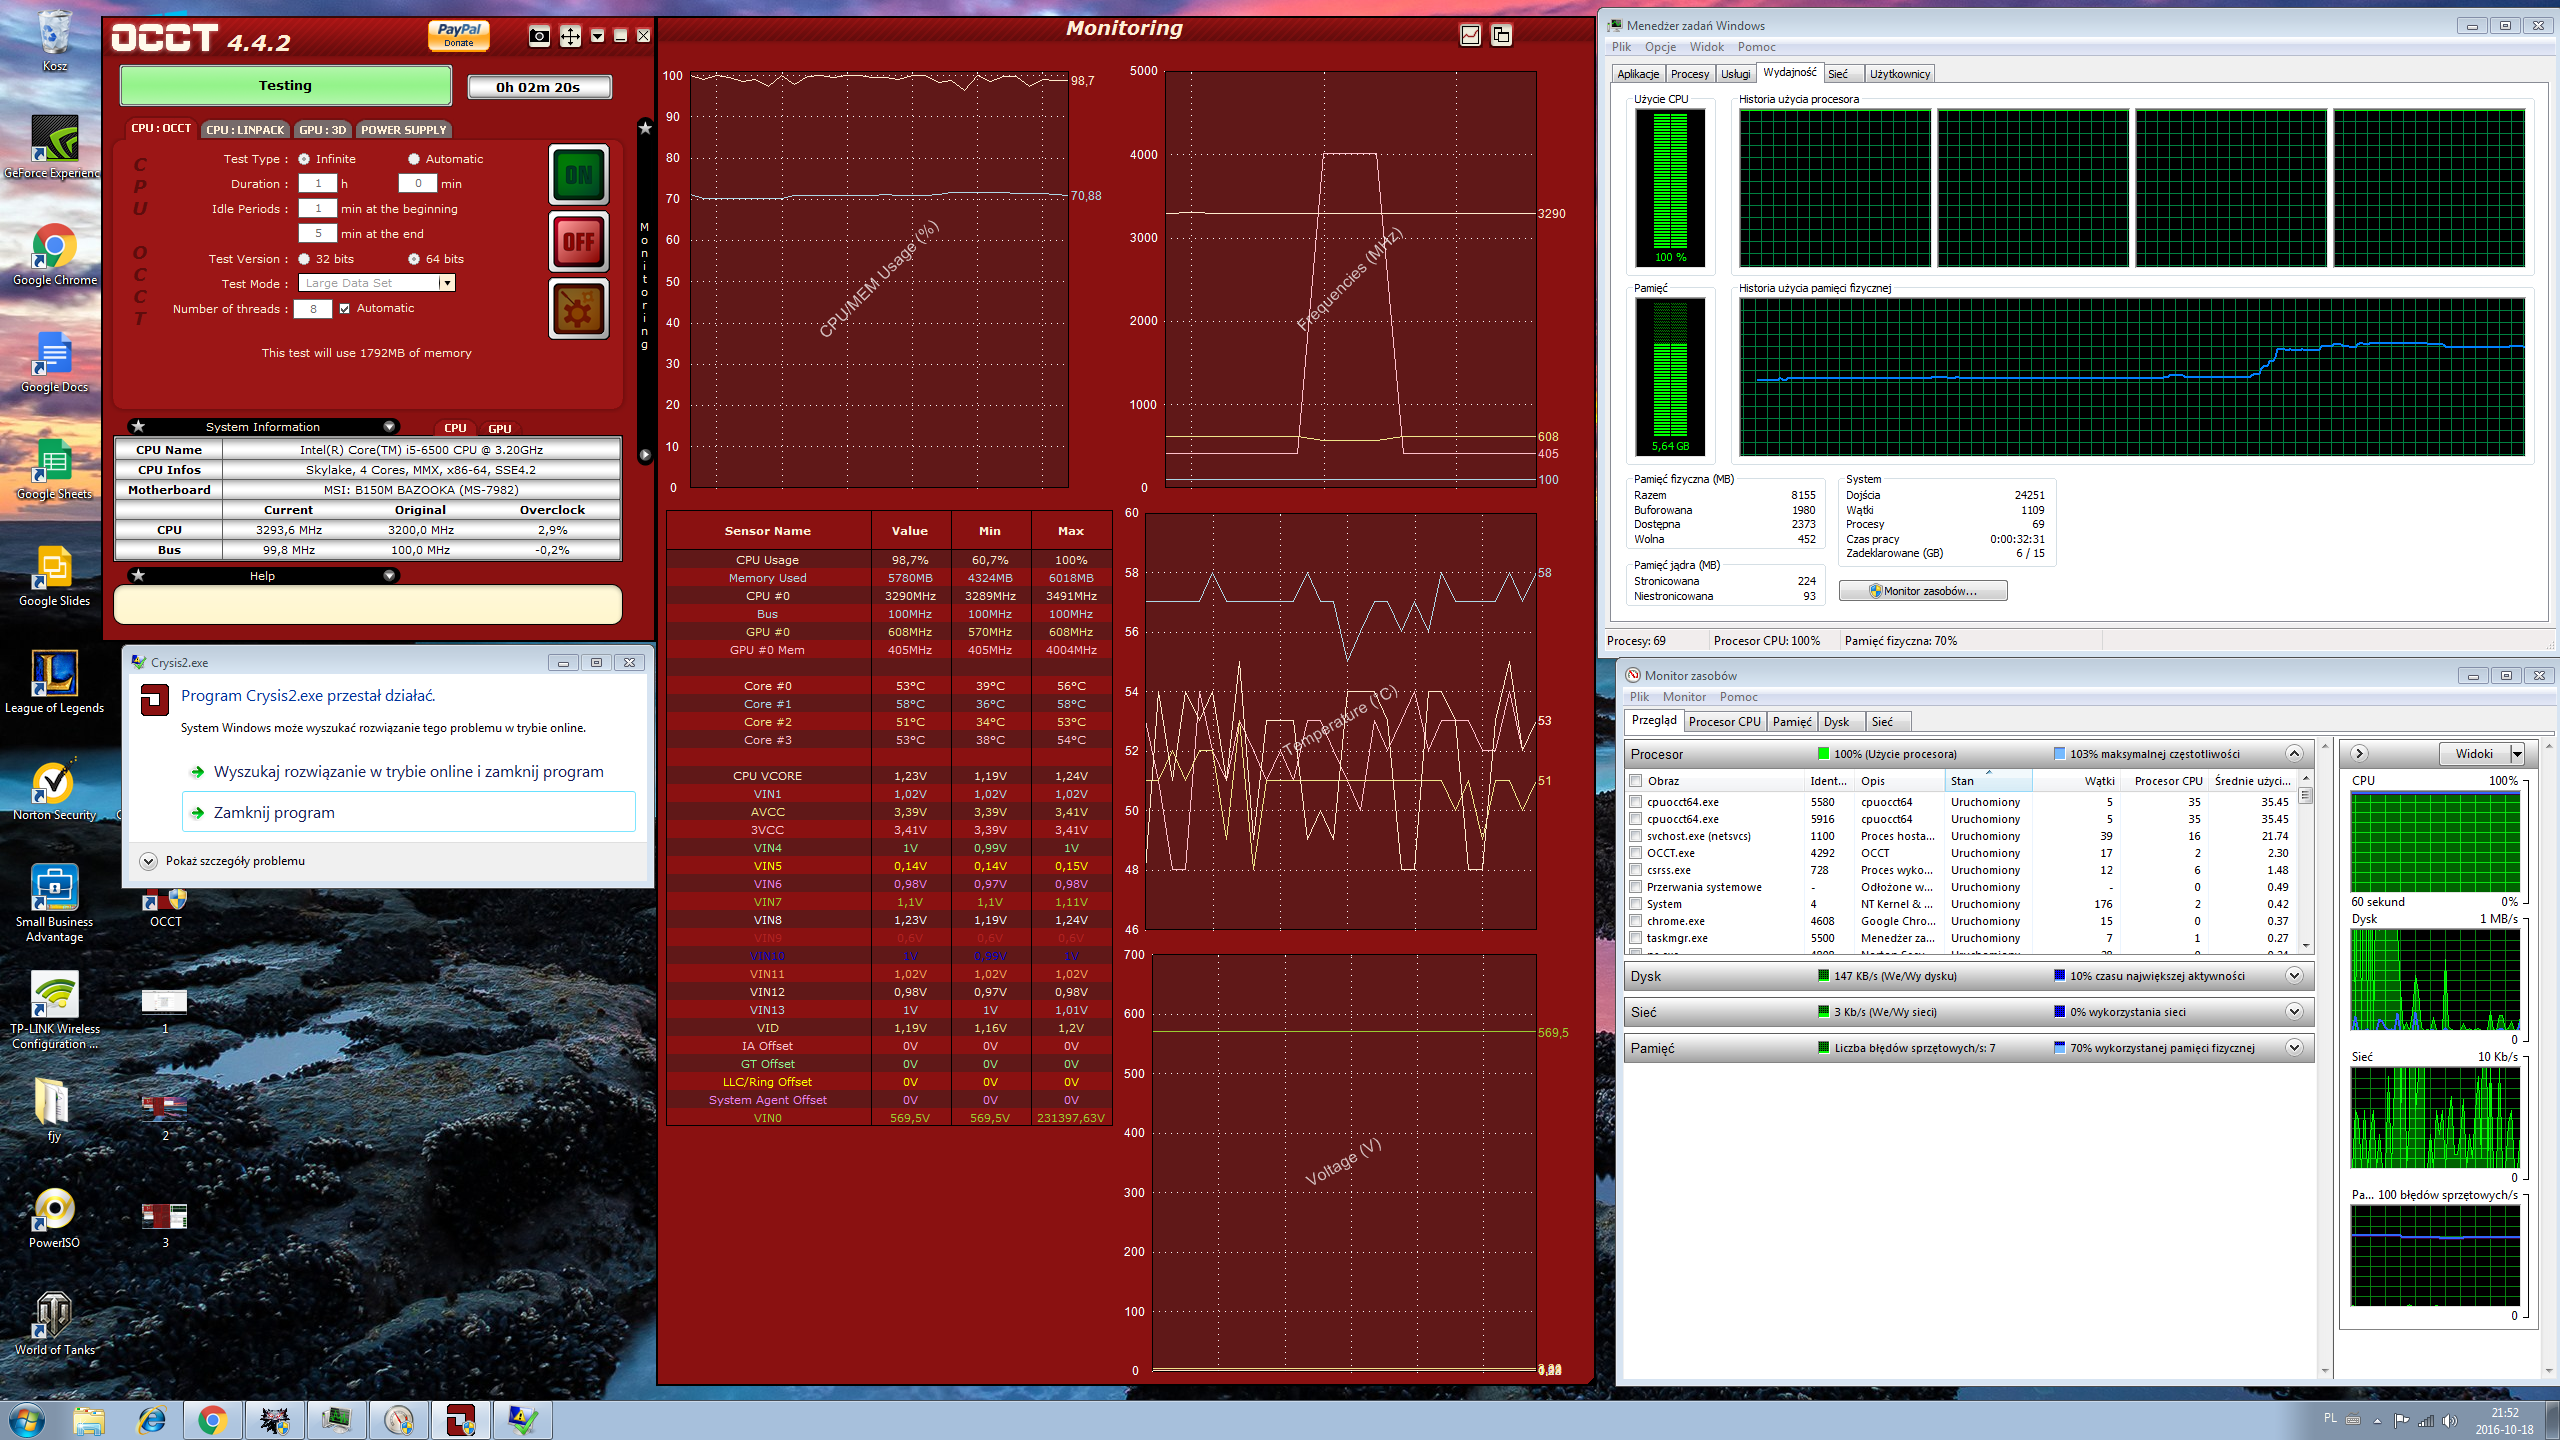This screenshot has height=1440, width=2560.
Task: Open Google Chrome desktop shortcut
Action: click(55, 254)
